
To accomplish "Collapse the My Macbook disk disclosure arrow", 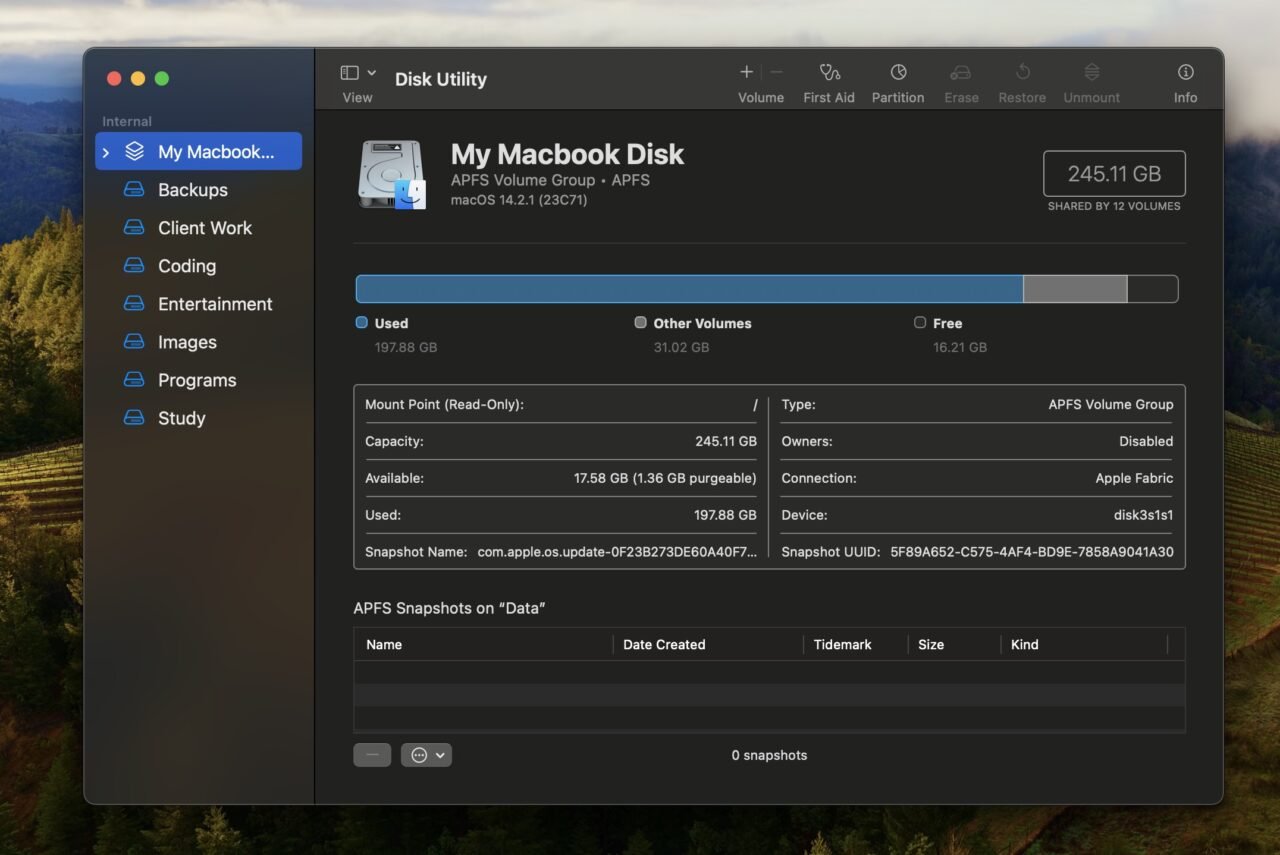I will [x=104, y=151].
